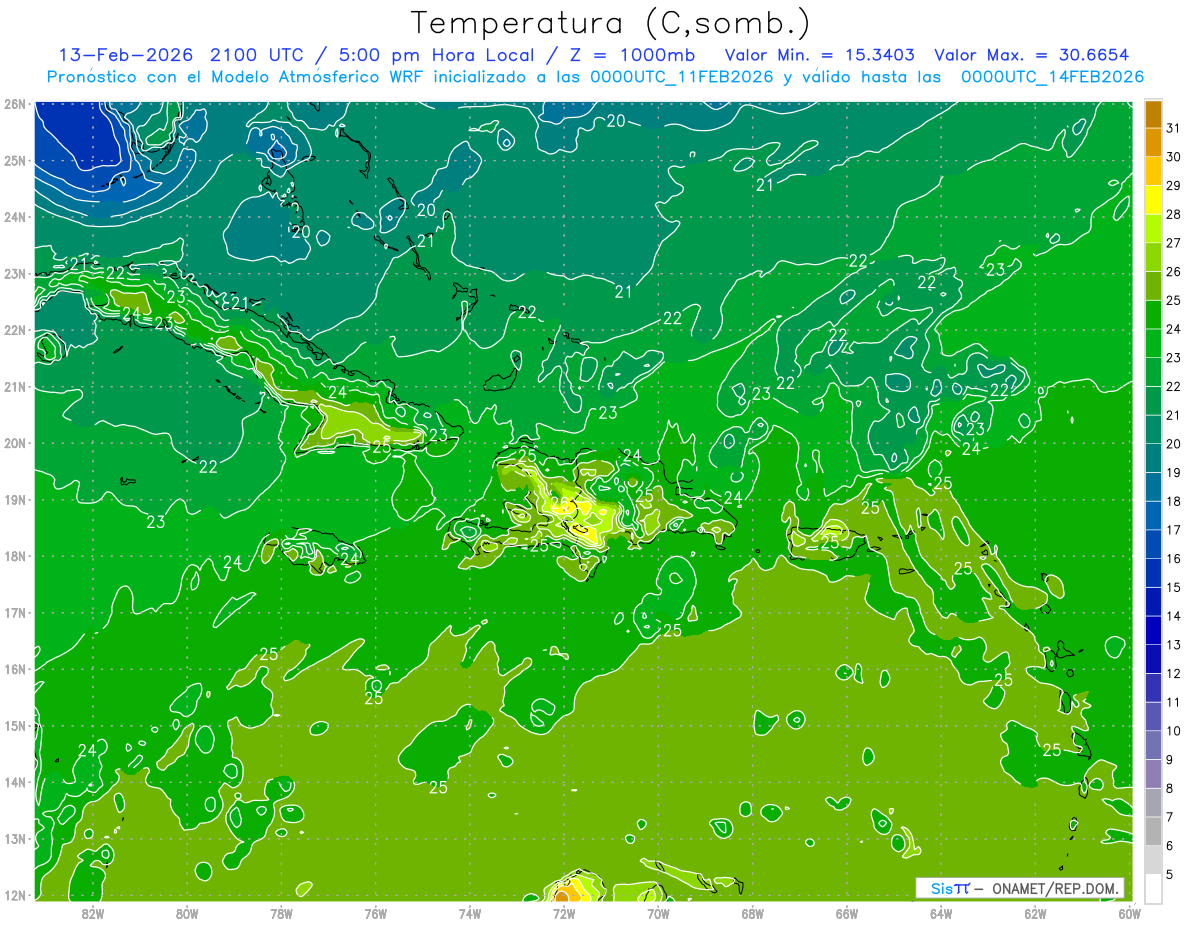Click the "19N" latitude axis label
1200x927 pixels.
click(14, 500)
